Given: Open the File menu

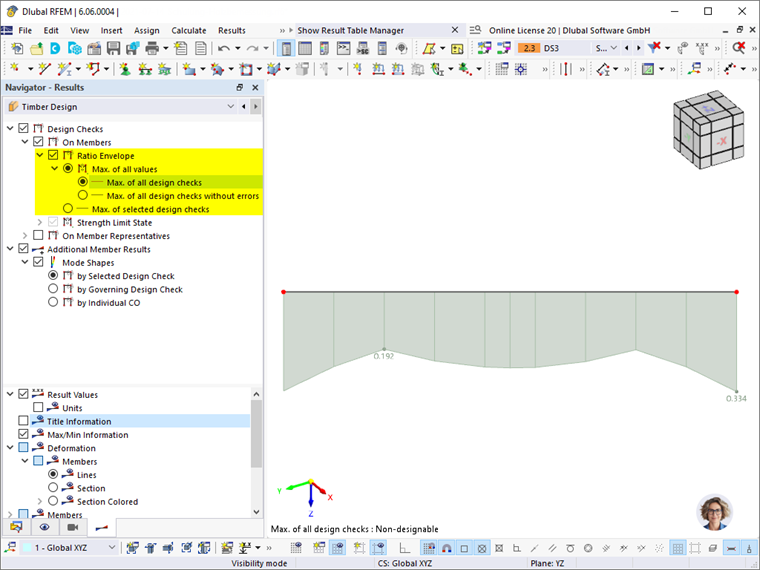Looking at the screenshot, I should (x=25, y=30).
